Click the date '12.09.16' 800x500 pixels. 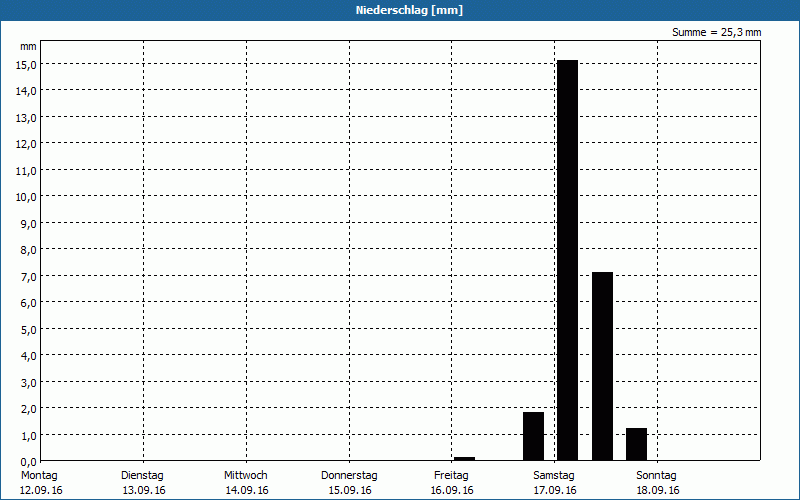tap(41, 490)
